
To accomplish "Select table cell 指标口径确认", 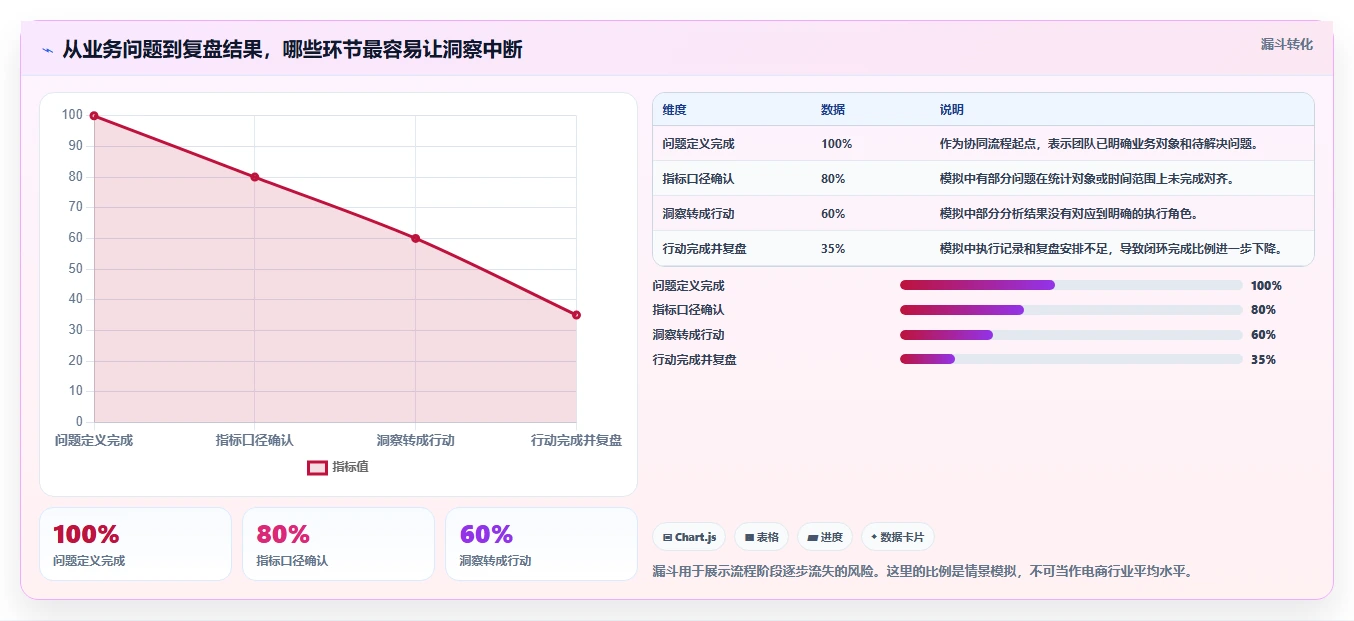I will click(698, 179).
